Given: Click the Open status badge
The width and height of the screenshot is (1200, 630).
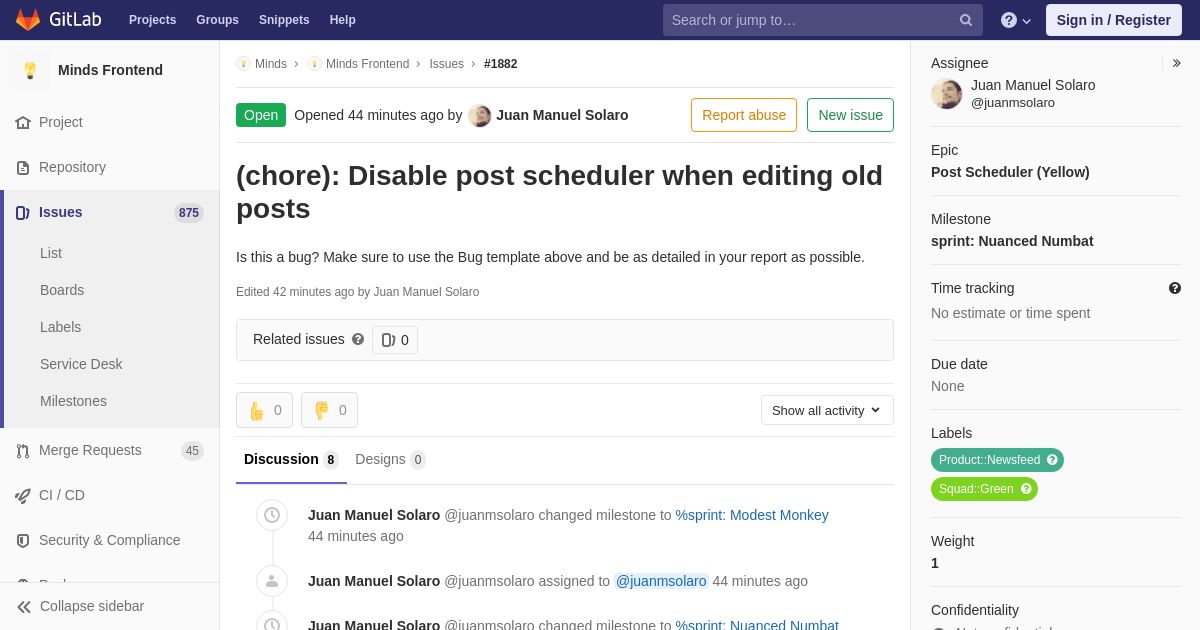Looking at the screenshot, I should tap(261, 115).
